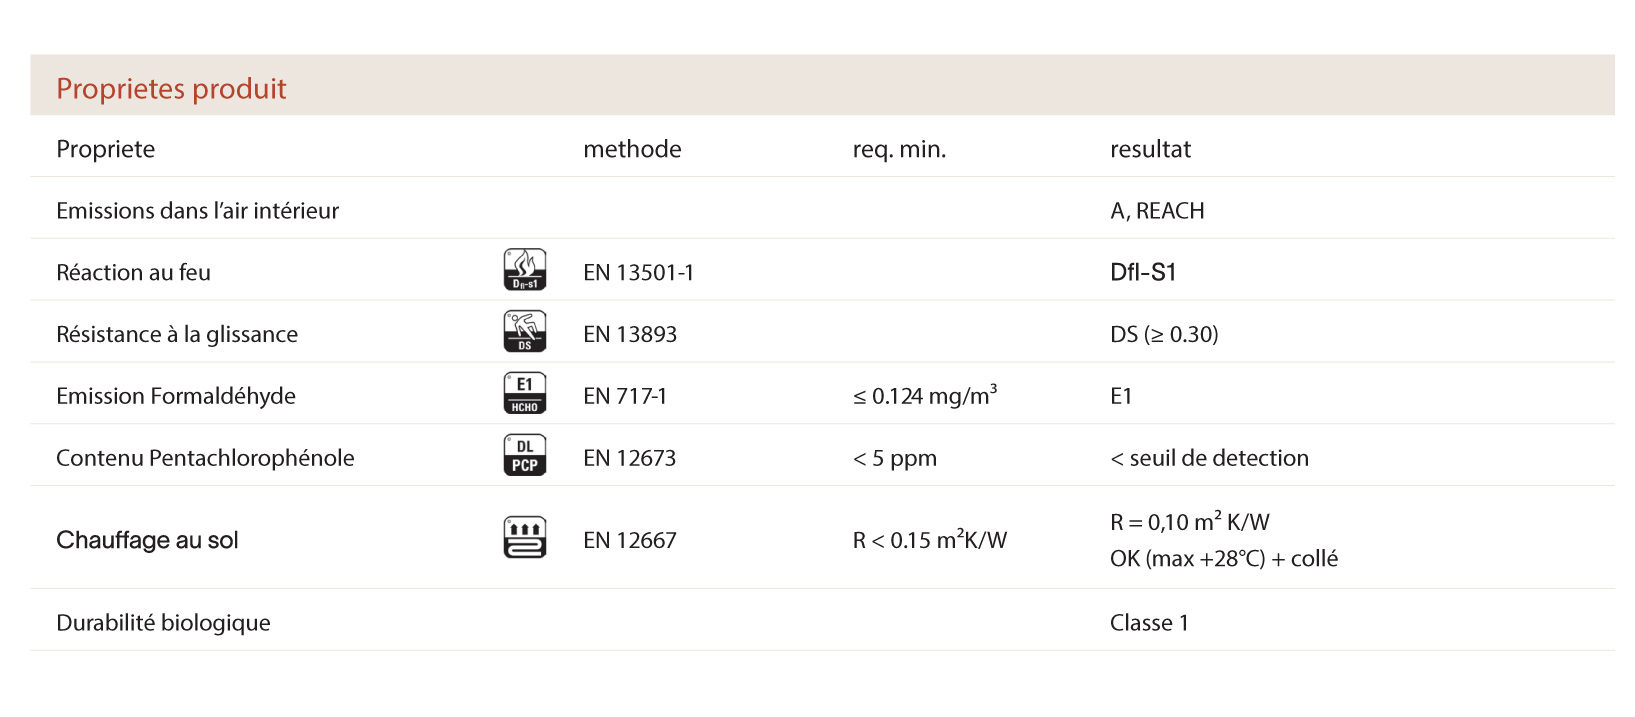Click the 'Classe 1' durability result

pos(1149,623)
